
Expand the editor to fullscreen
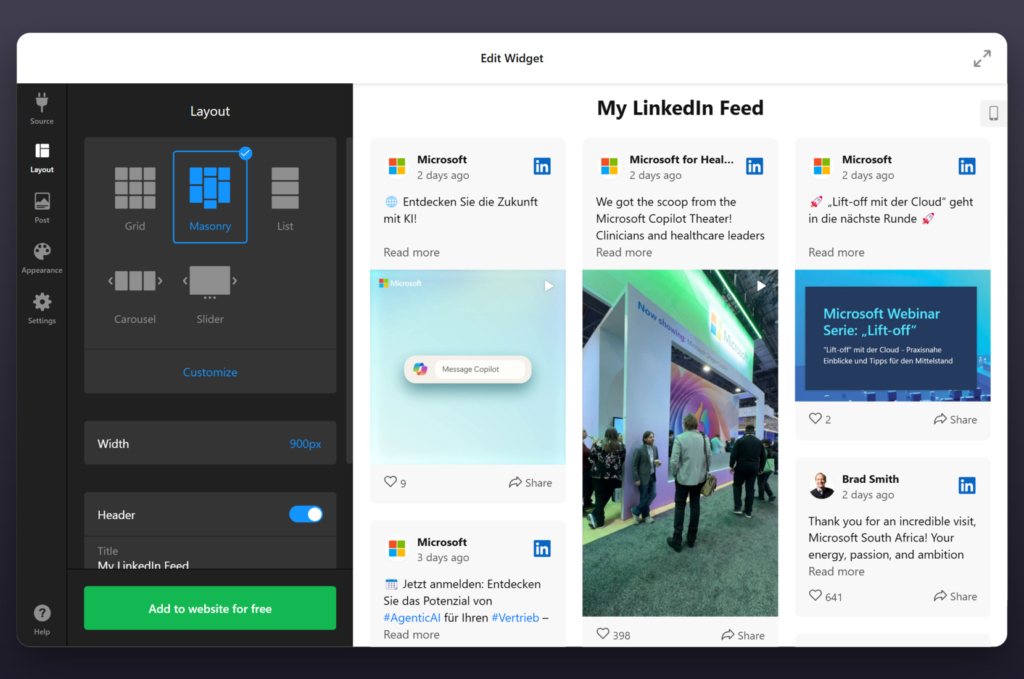(981, 58)
